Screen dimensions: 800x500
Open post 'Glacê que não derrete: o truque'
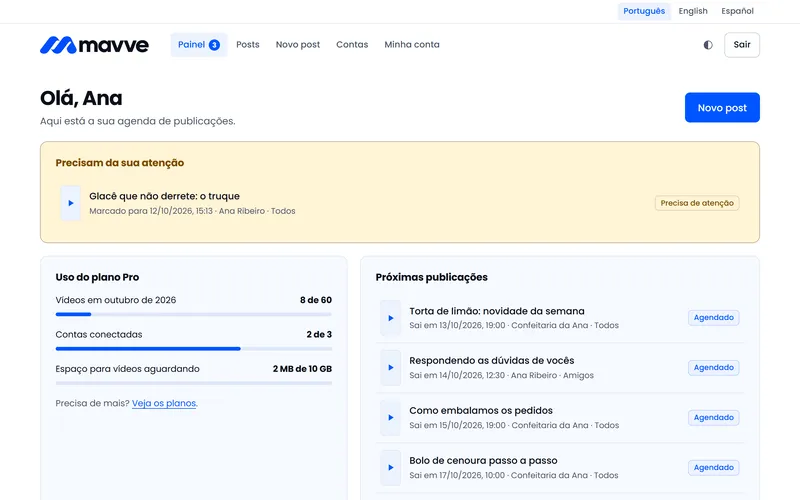(164, 196)
